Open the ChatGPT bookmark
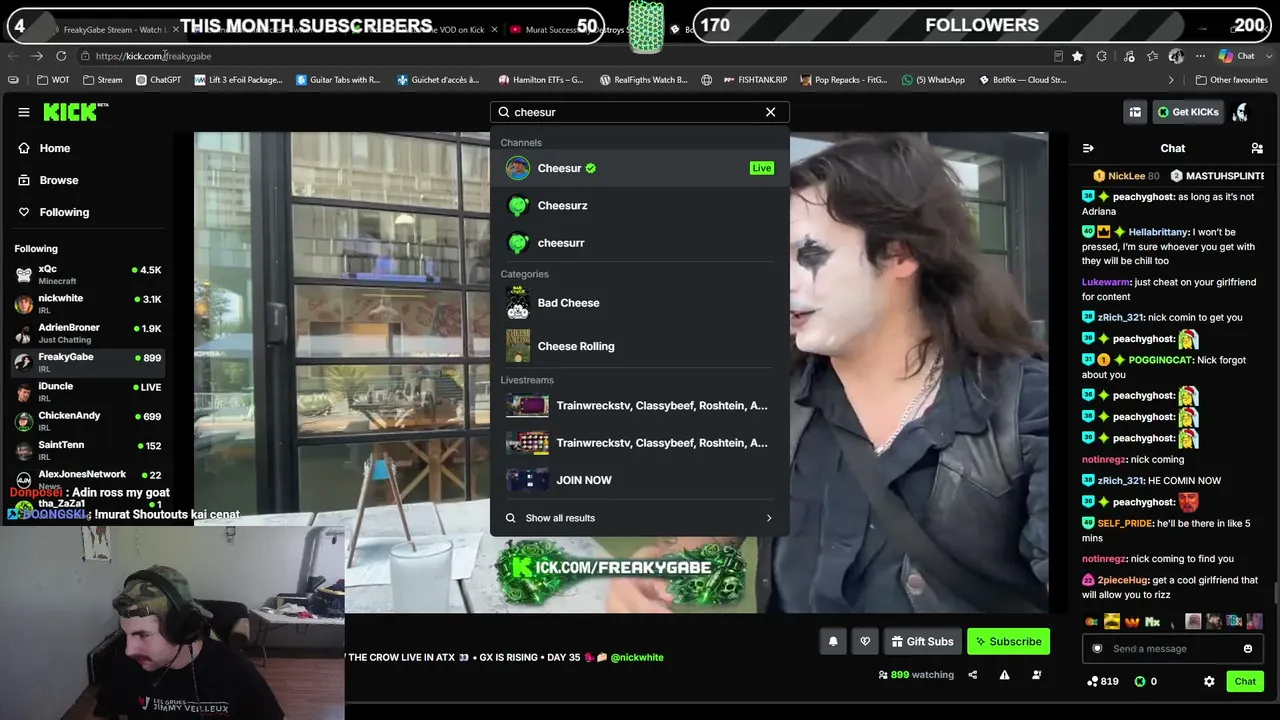This screenshot has height=720, width=1280. tap(158, 80)
